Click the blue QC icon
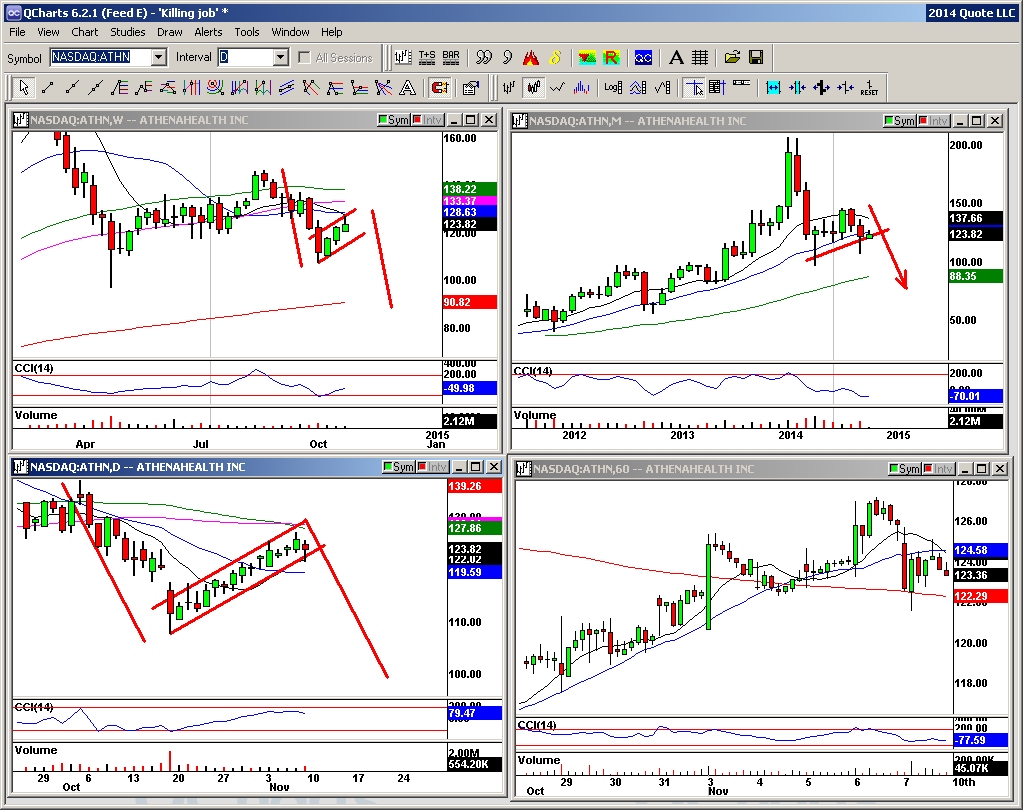This screenshot has height=810, width=1023. click(x=643, y=57)
